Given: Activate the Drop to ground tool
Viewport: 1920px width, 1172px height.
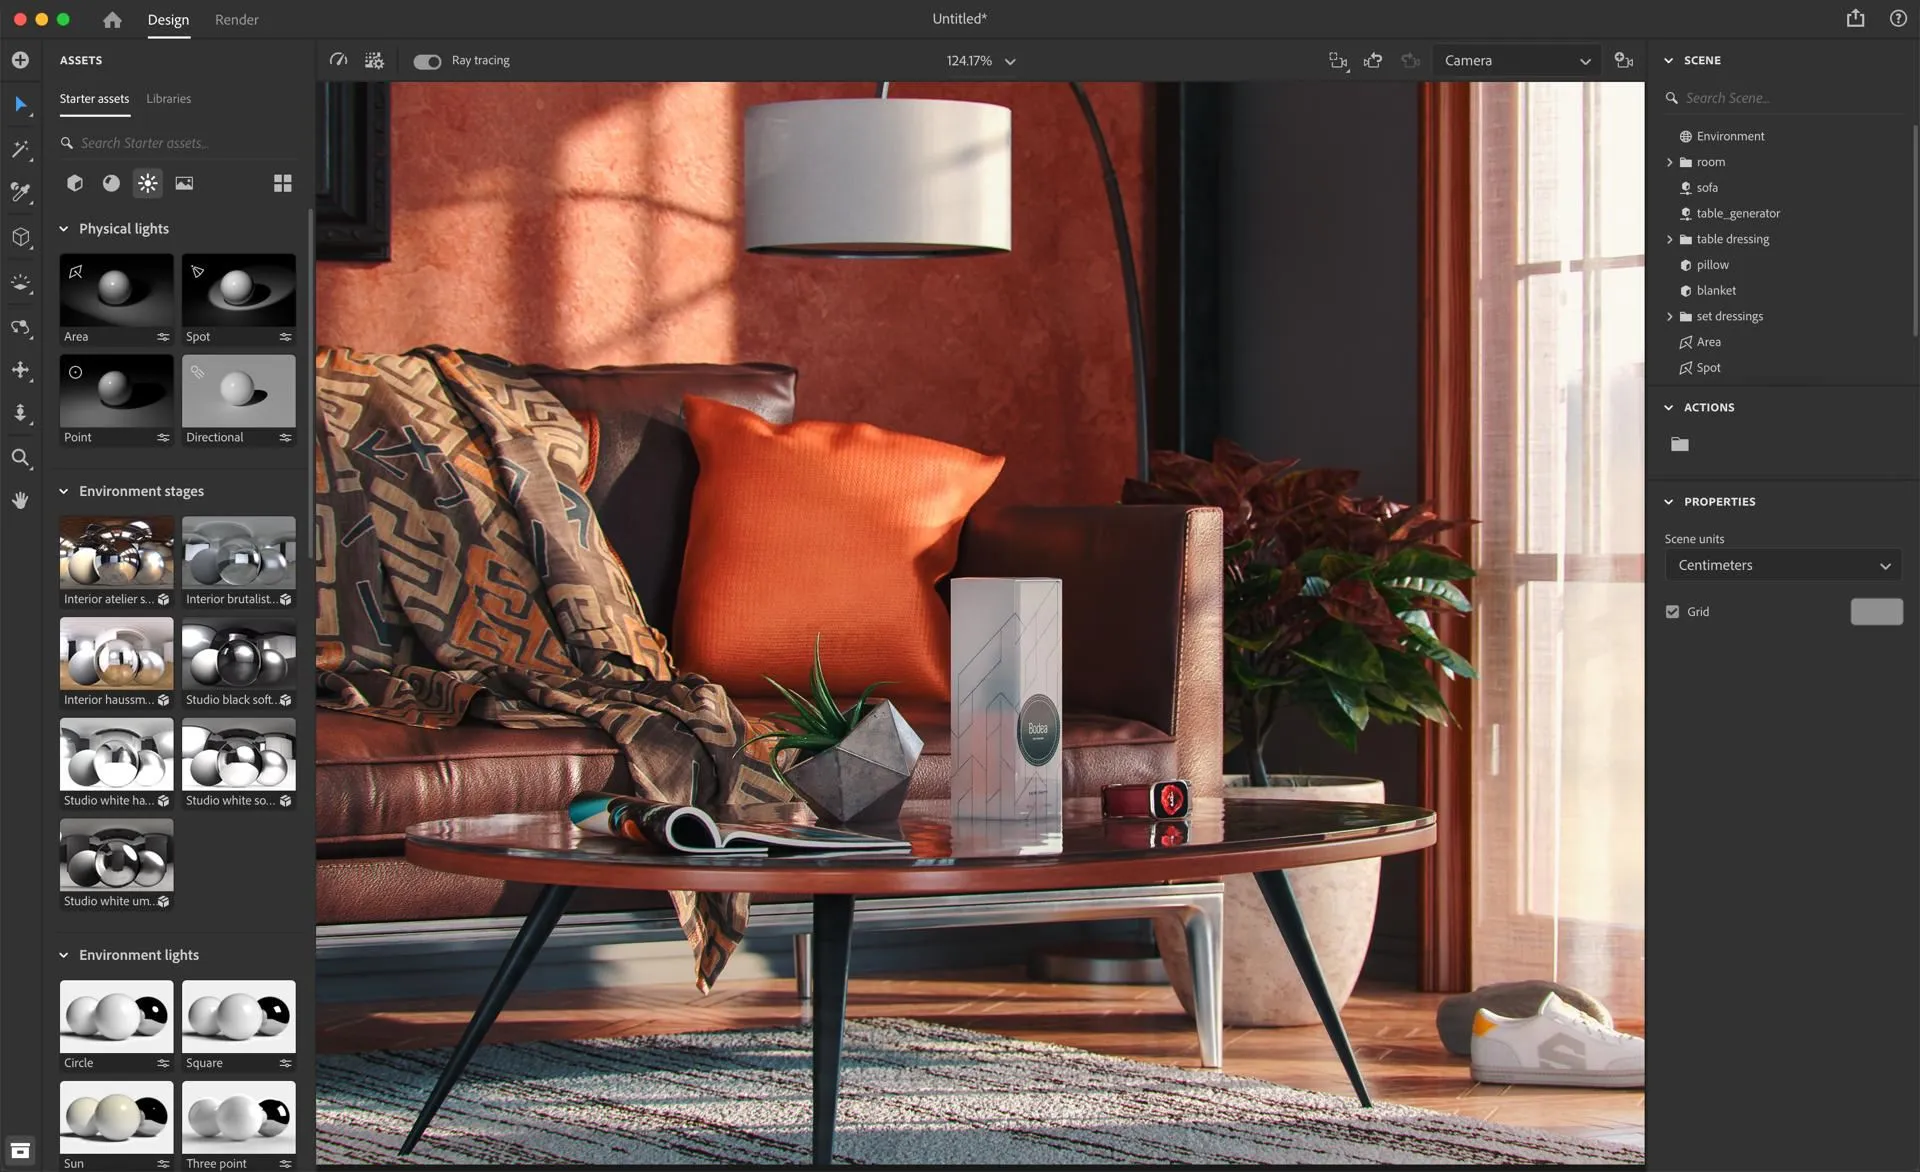Looking at the screenshot, I should tap(20, 413).
